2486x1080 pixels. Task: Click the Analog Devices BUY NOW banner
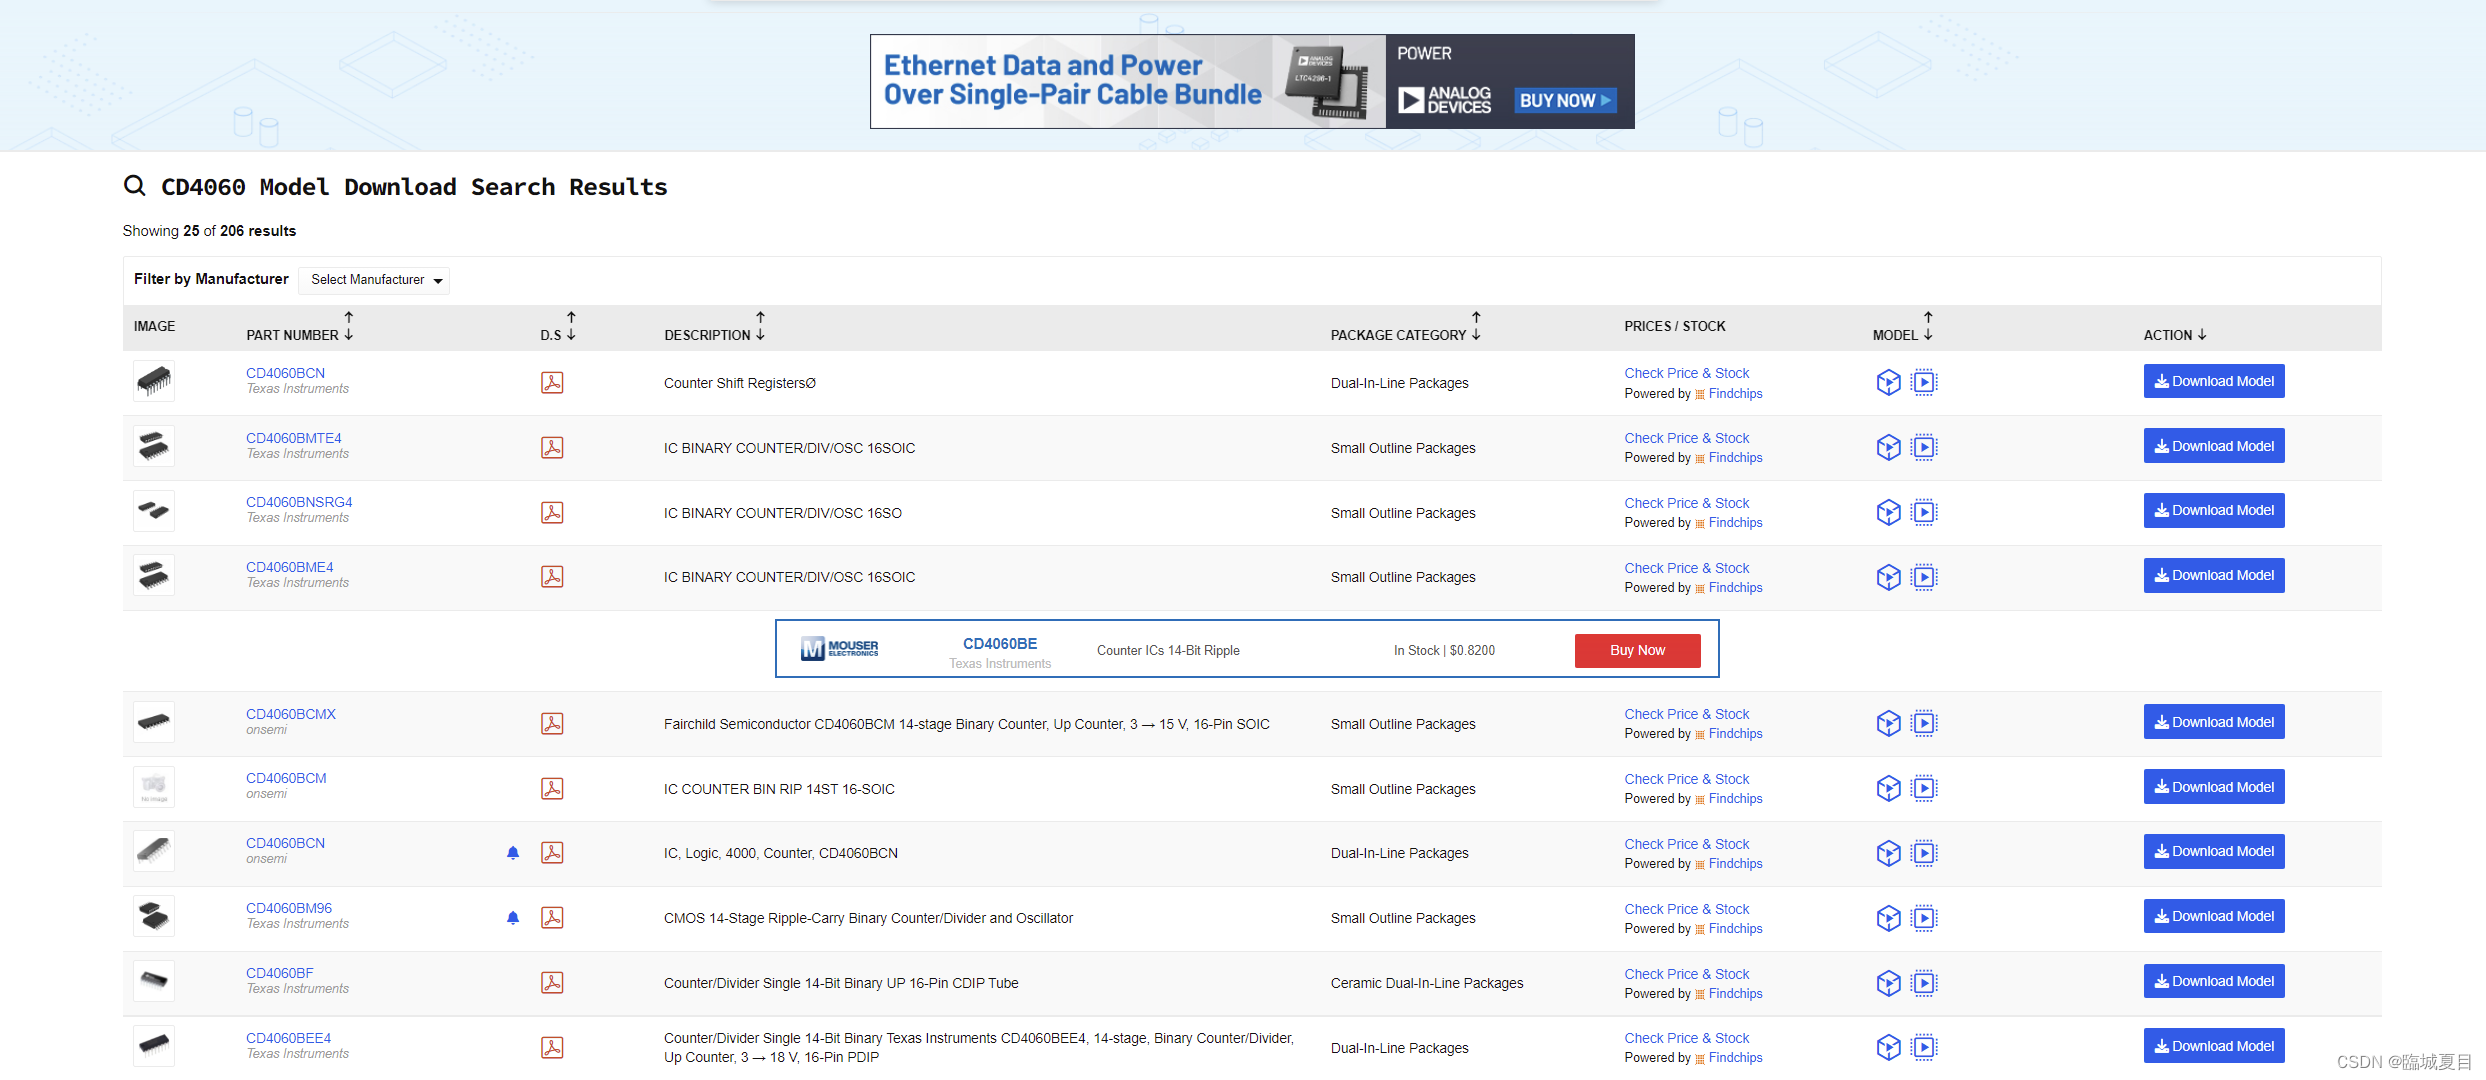1563,101
